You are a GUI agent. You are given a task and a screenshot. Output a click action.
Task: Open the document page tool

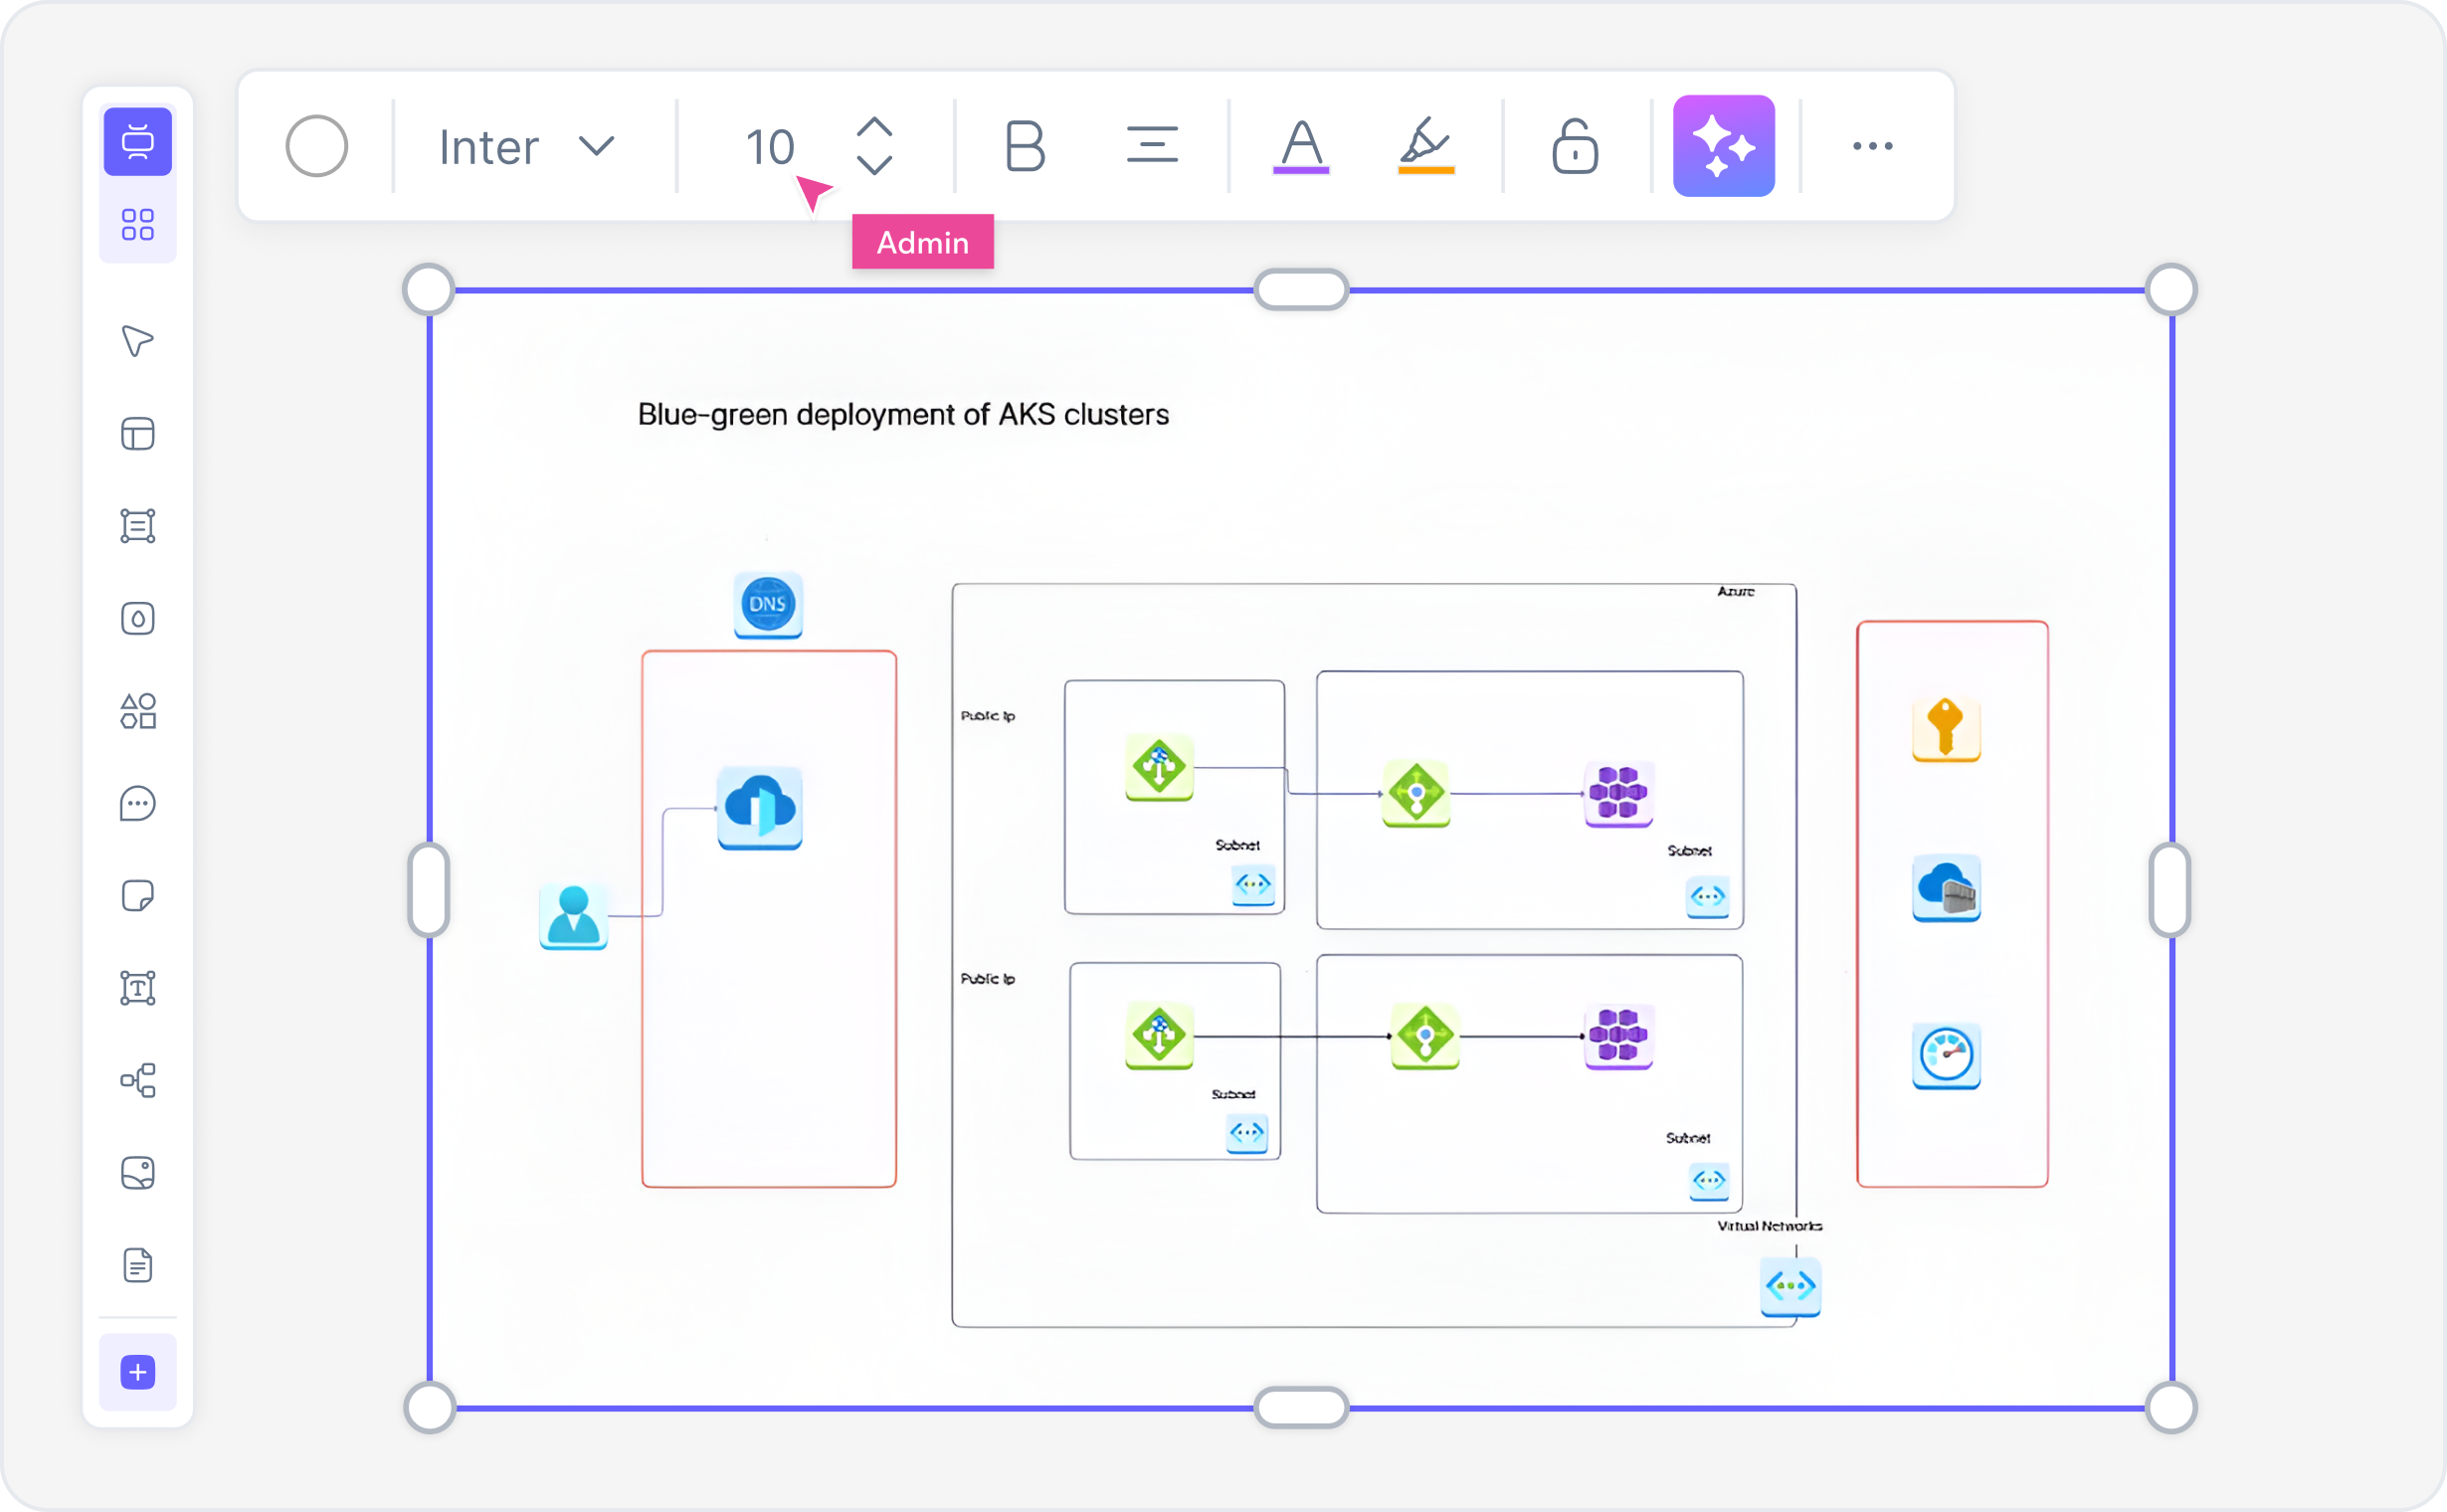click(138, 1266)
